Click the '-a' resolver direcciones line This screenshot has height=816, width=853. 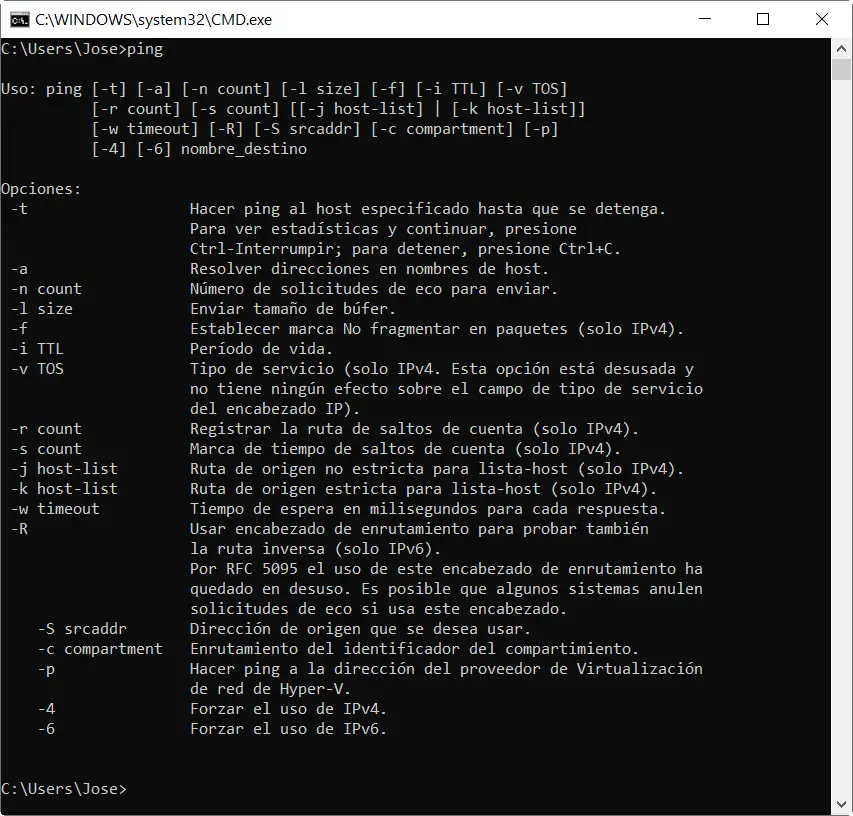(x=16, y=268)
